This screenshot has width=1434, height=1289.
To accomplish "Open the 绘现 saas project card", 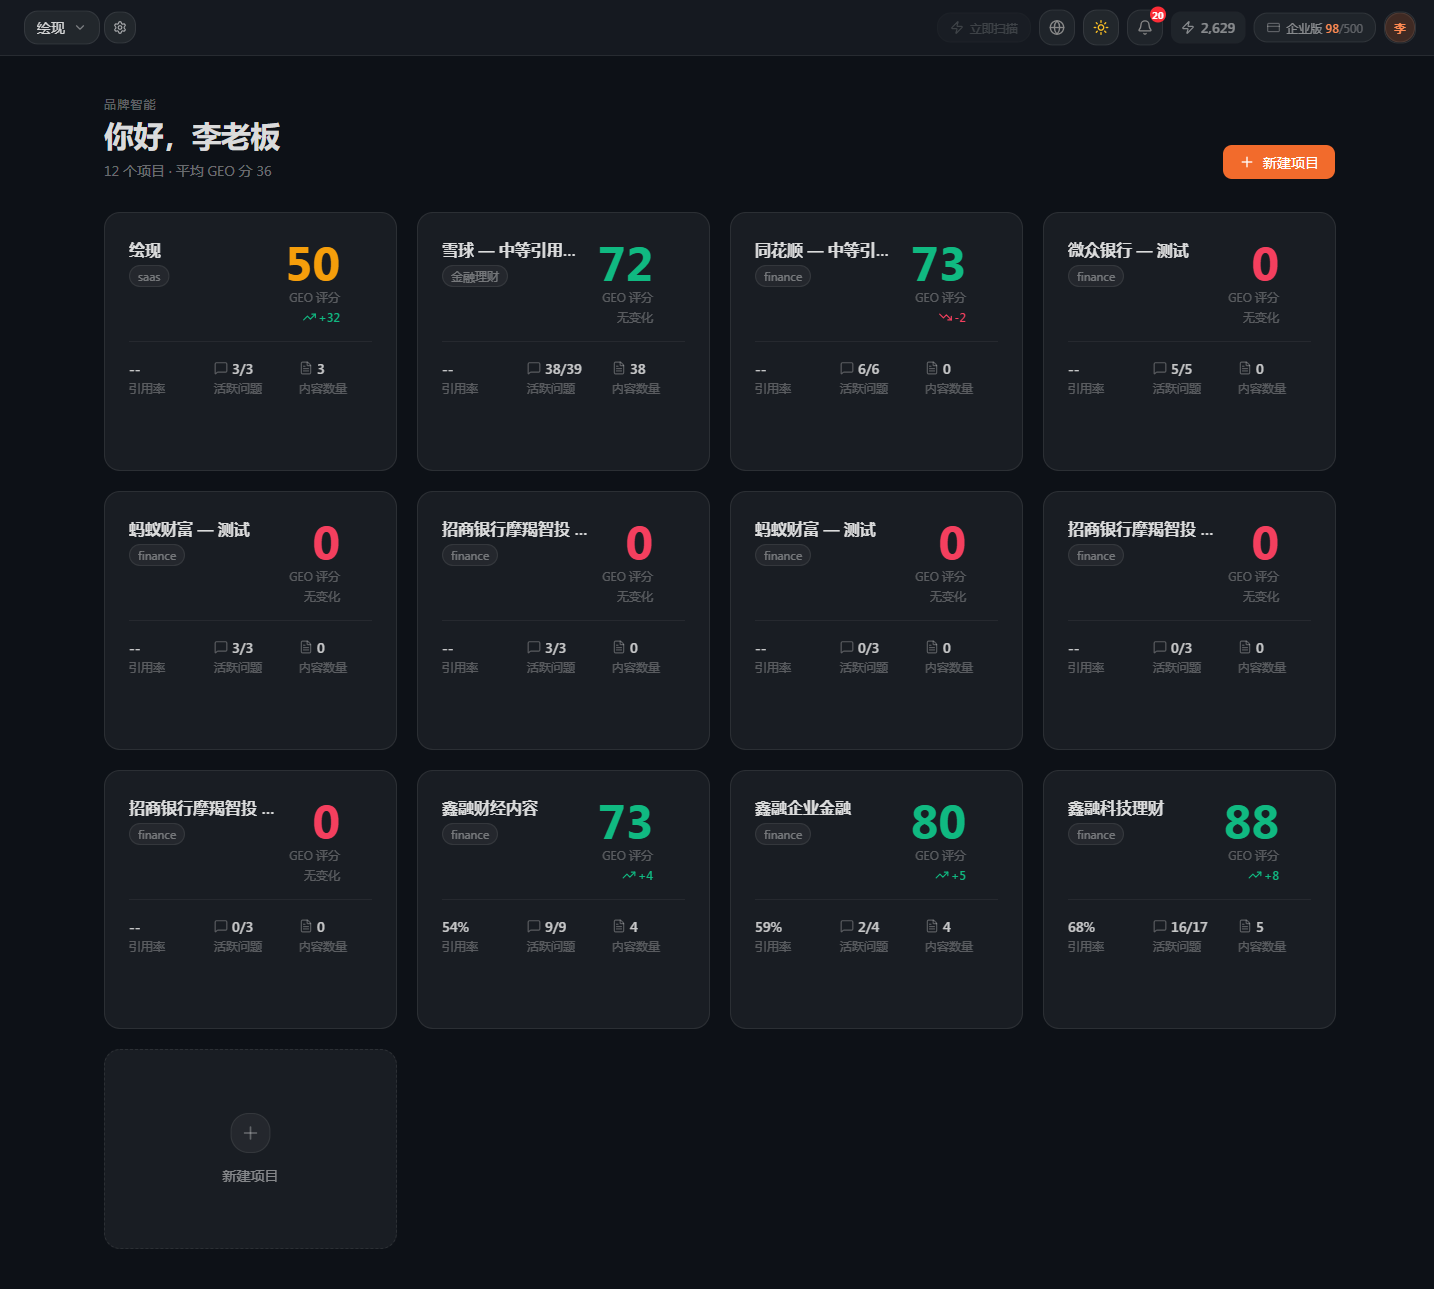I will tap(250, 341).
